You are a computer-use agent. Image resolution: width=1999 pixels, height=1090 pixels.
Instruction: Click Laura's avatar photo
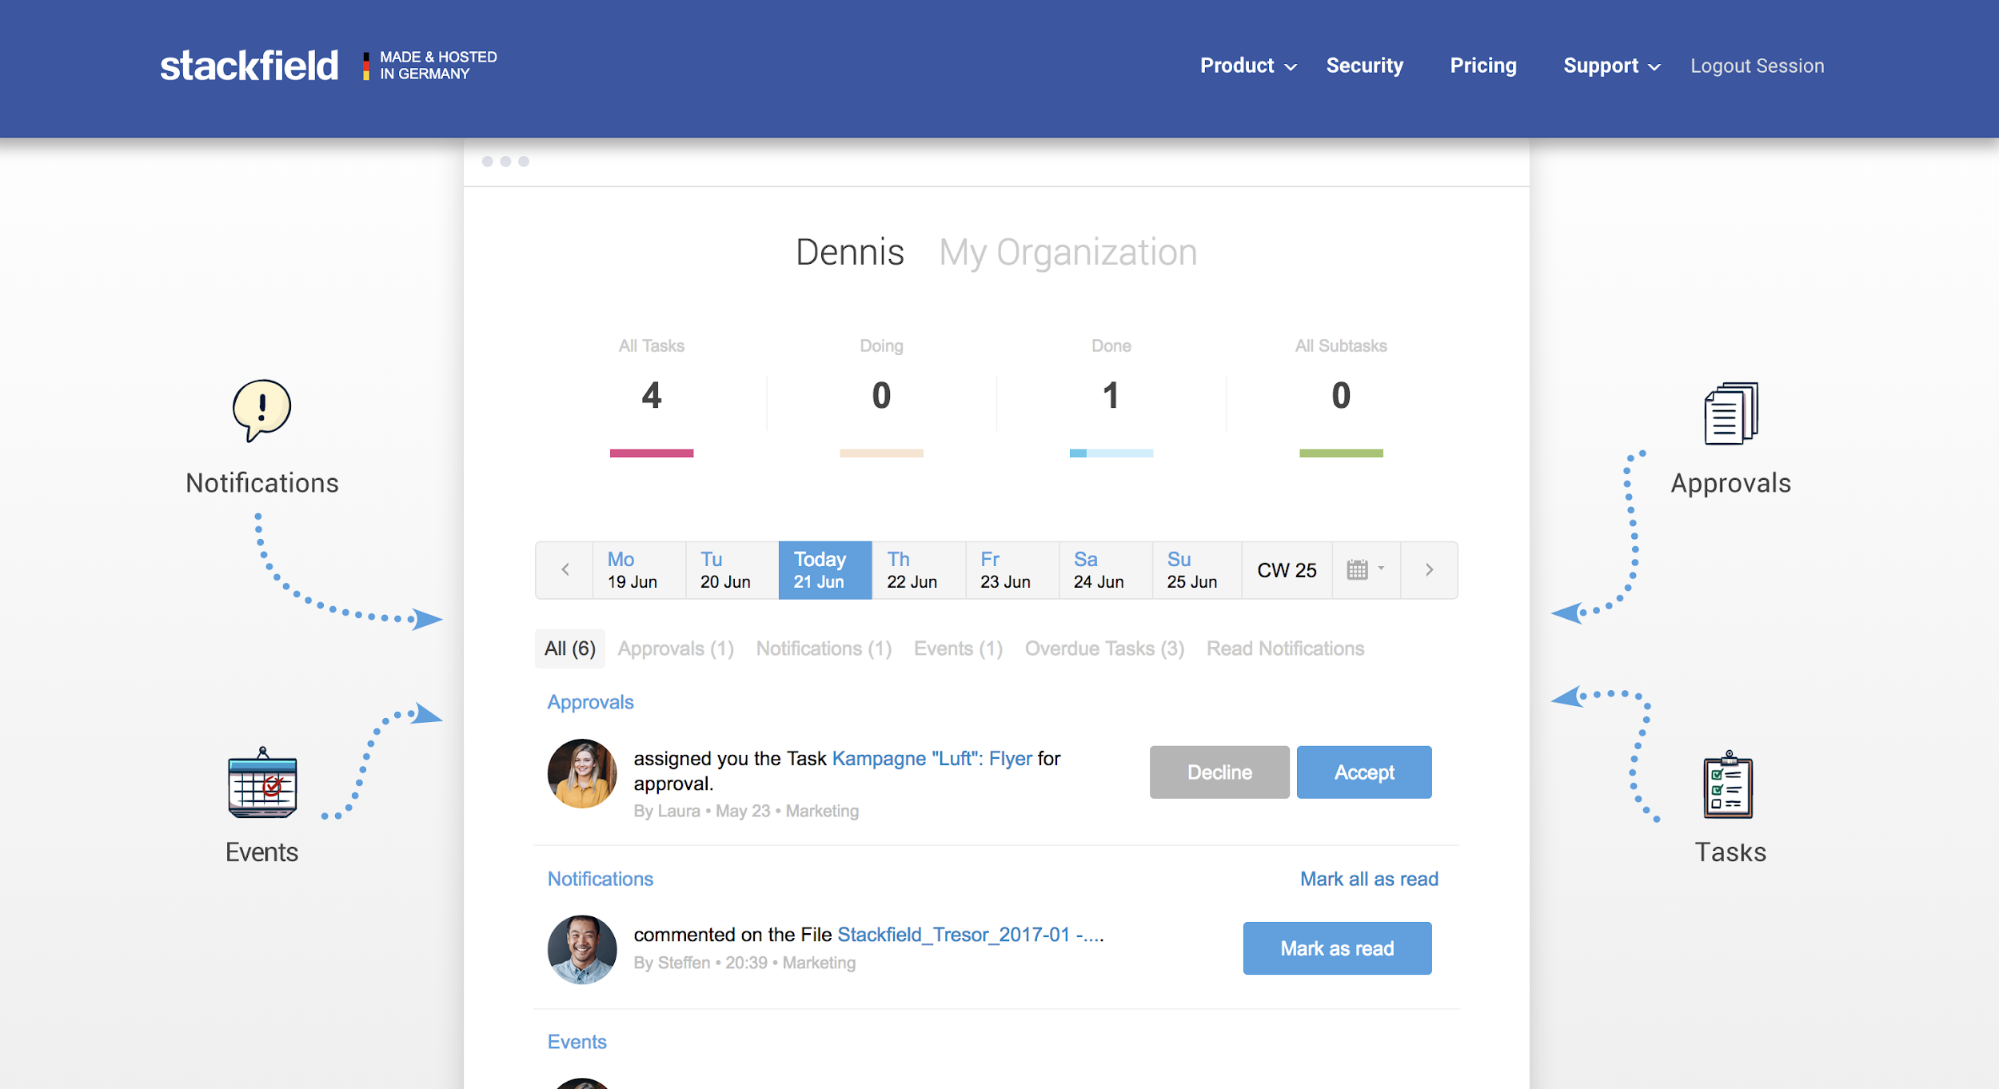click(x=582, y=773)
